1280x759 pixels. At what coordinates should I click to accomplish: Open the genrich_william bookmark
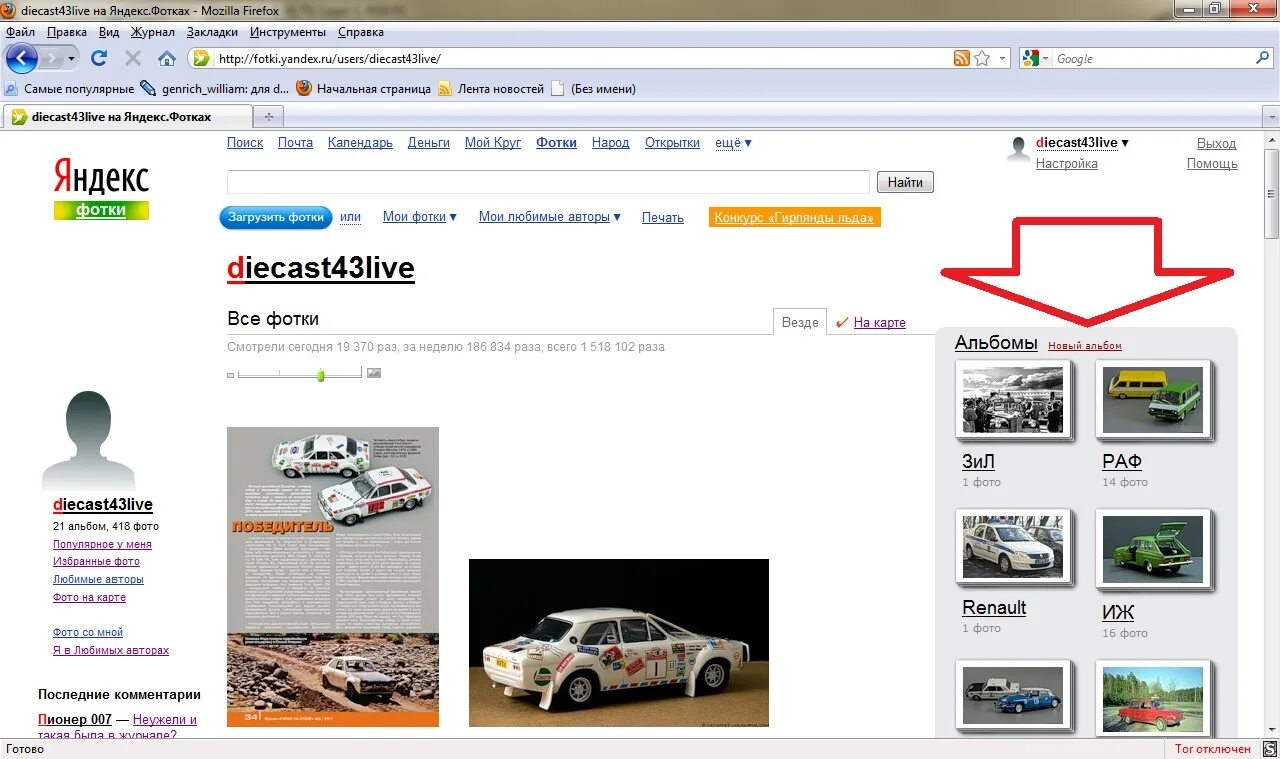coord(215,89)
